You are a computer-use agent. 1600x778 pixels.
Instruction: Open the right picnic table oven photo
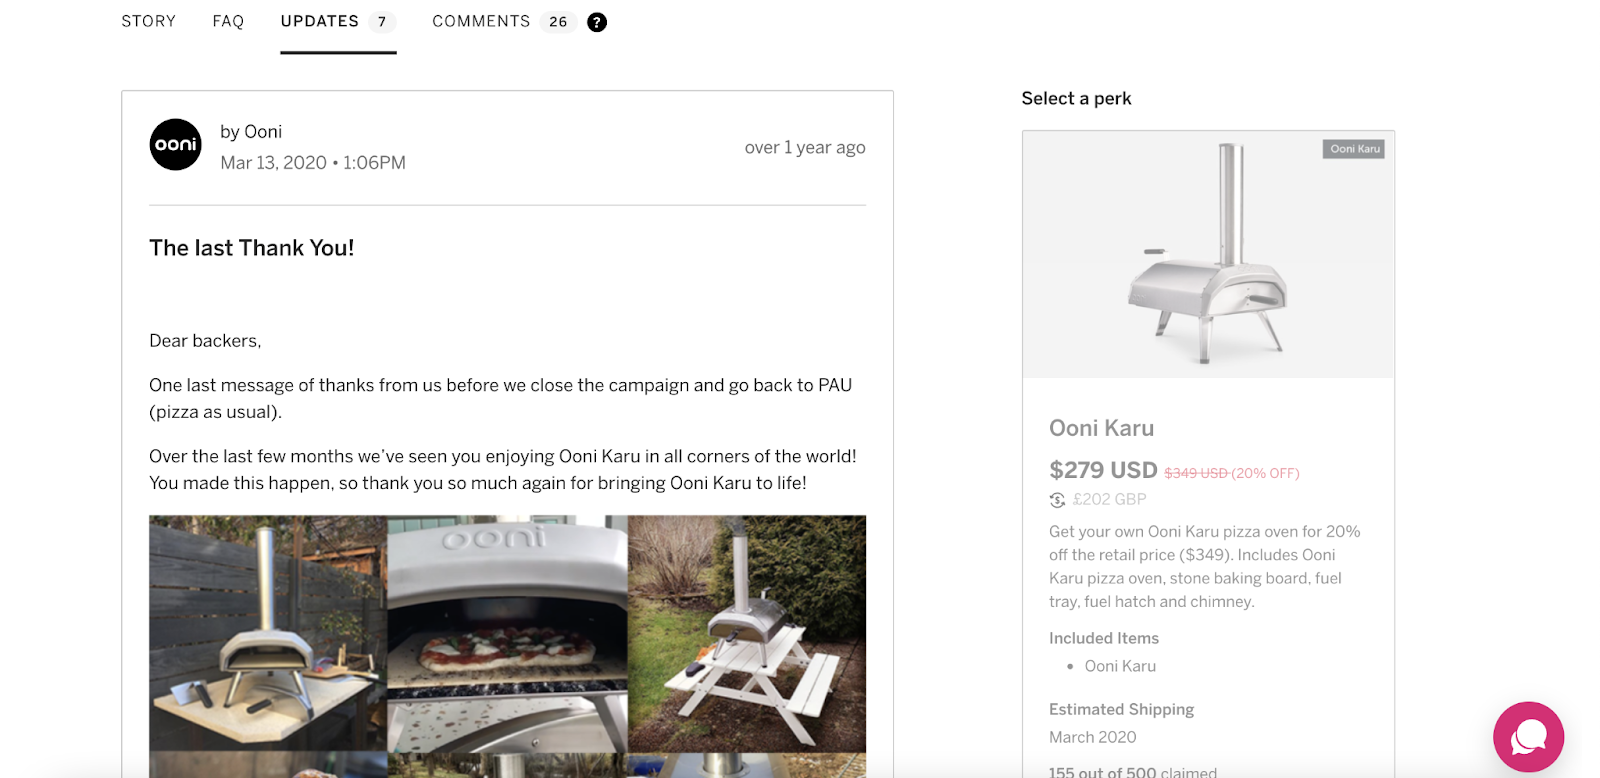tap(747, 633)
